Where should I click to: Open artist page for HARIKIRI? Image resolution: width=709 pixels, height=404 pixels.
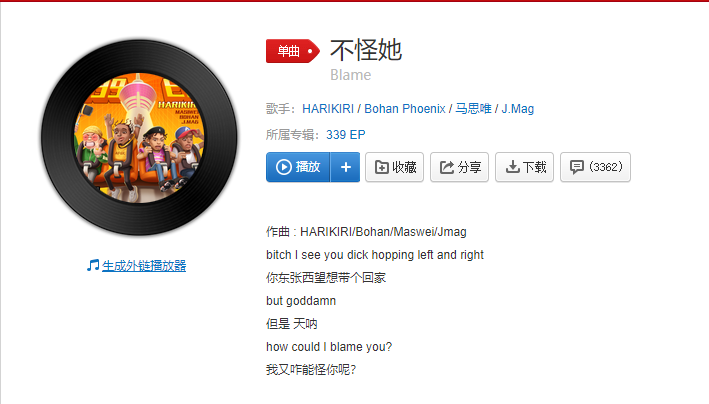(328, 109)
